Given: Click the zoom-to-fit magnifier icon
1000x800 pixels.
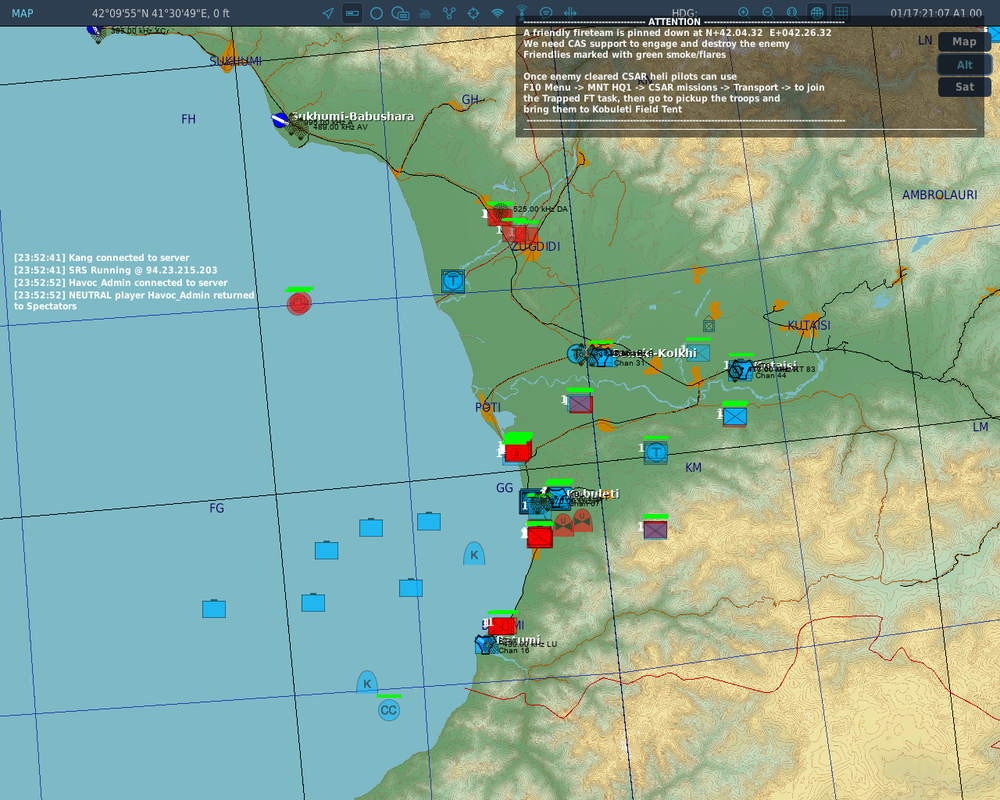Looking at the screenshot, I should click(792, 12).
